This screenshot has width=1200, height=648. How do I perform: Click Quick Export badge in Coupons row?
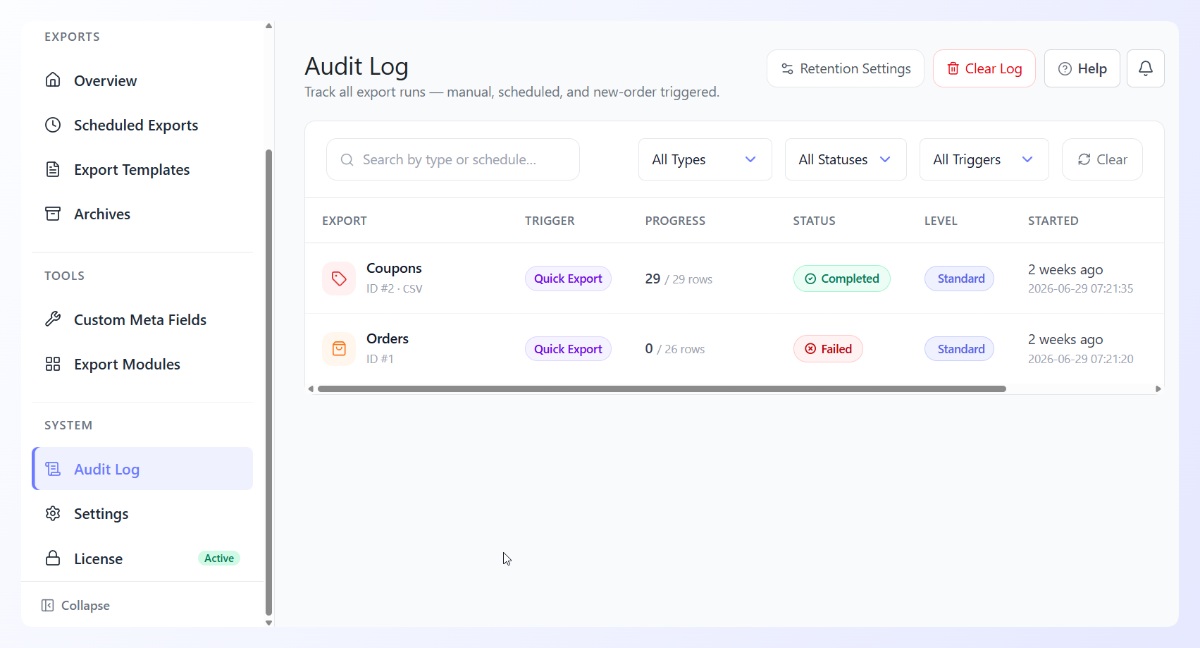[568, 279]
